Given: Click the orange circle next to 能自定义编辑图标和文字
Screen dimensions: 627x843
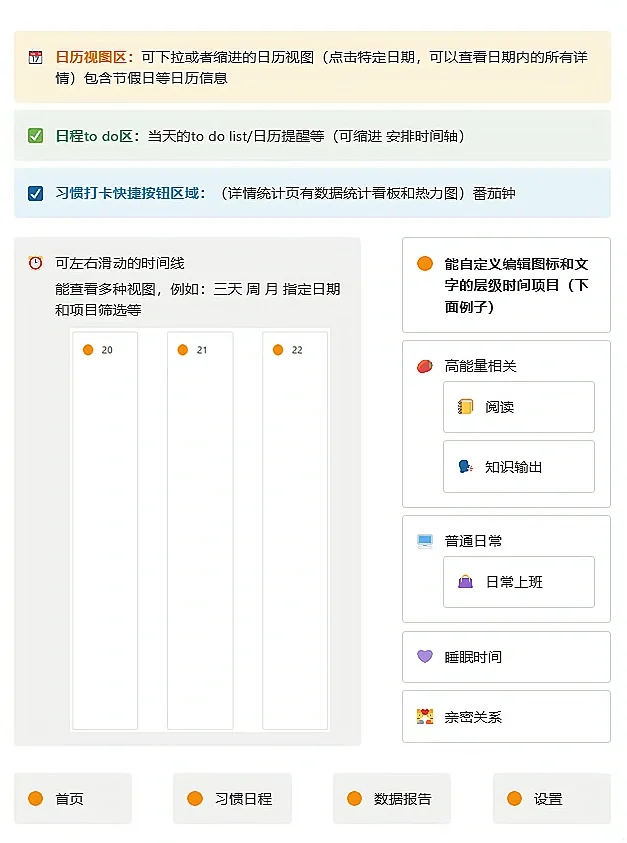Looking at the screenshot, I should tap(425, 263).
